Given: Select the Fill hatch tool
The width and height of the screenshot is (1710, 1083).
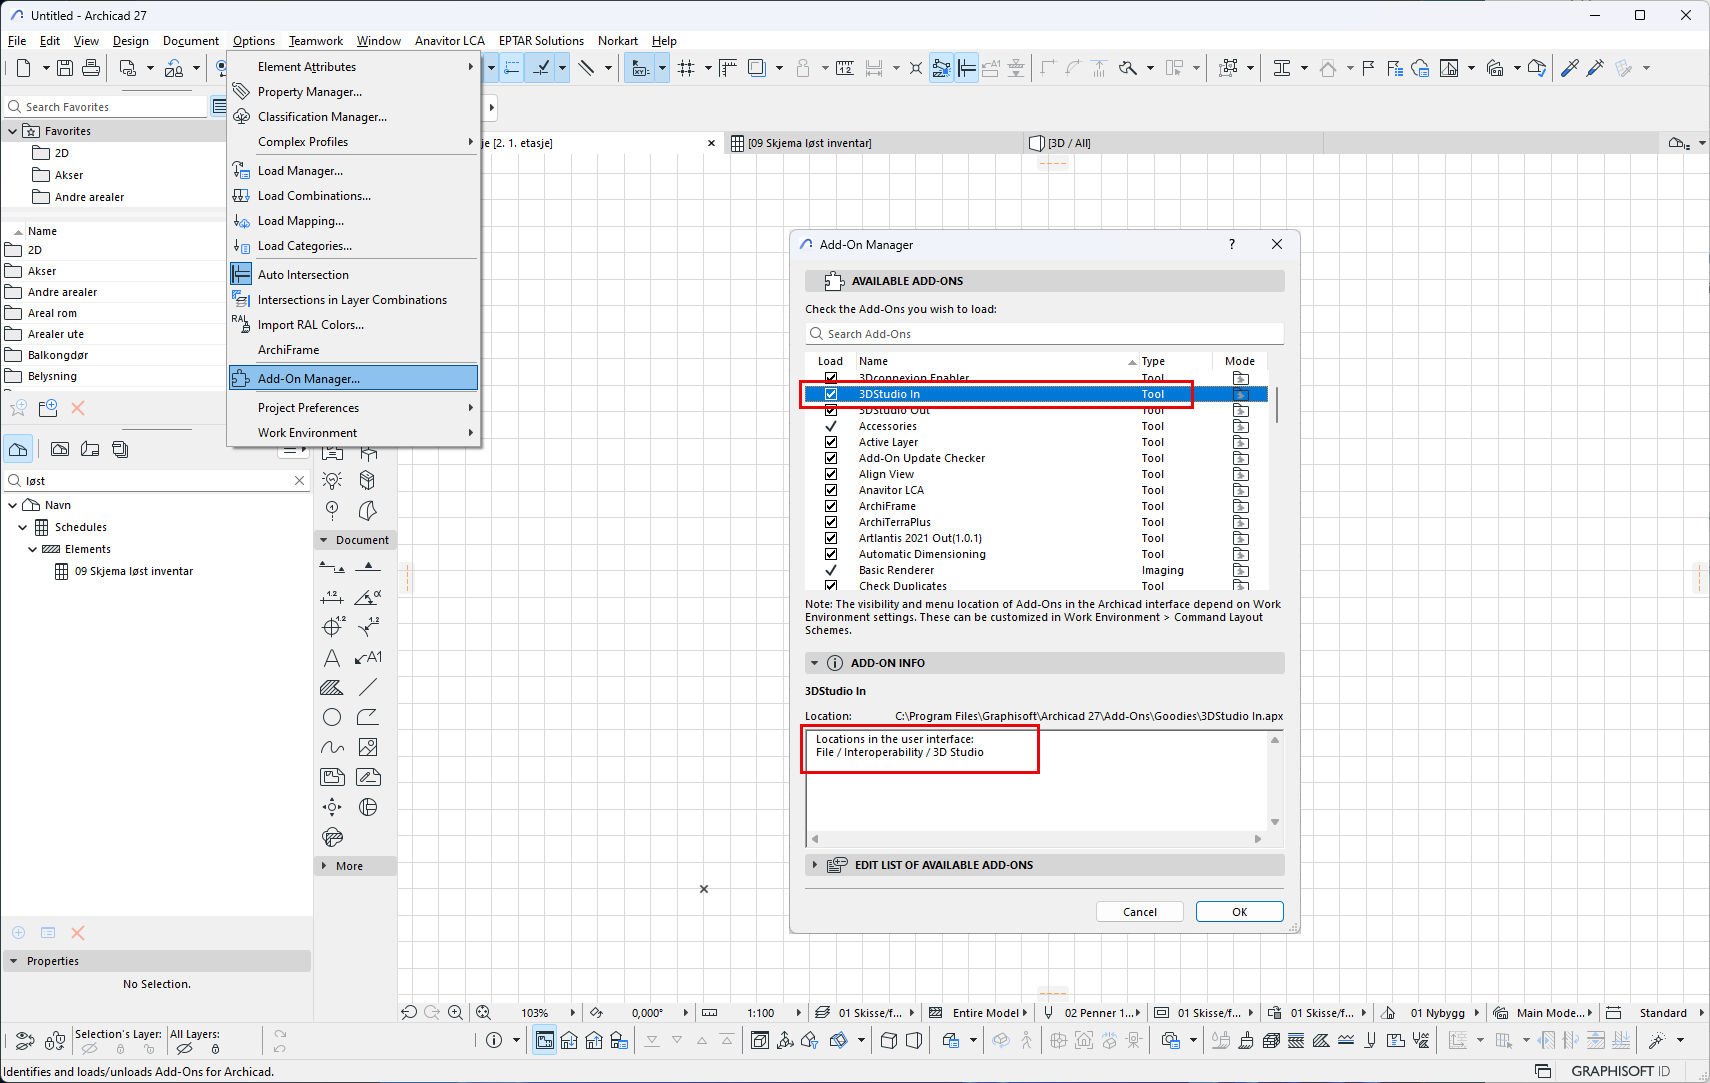Looking at the screenshot, I should click(x=332, y=688).
